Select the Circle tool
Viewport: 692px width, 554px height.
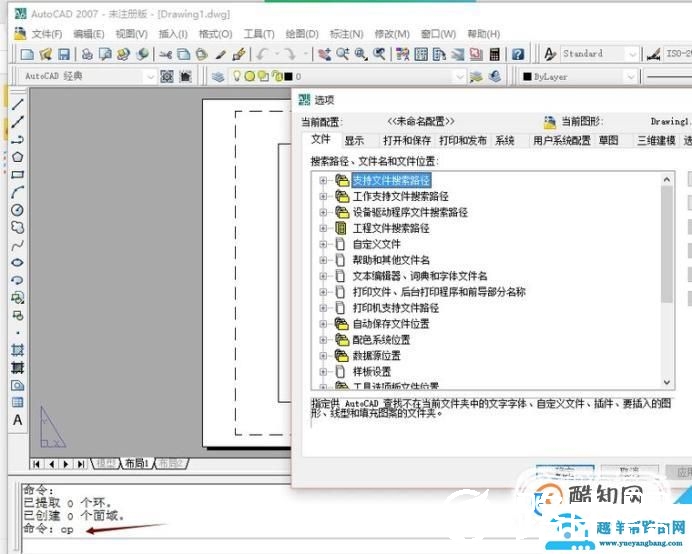[x=17, y=210]
